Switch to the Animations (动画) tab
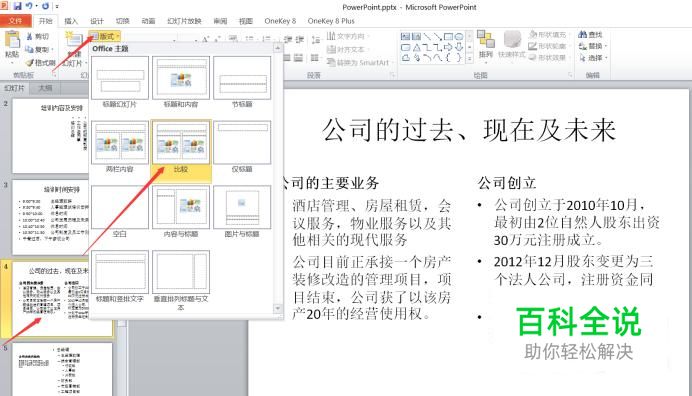Image resolution: width=692 pixels, height=396 pixels. pos(148,21)
